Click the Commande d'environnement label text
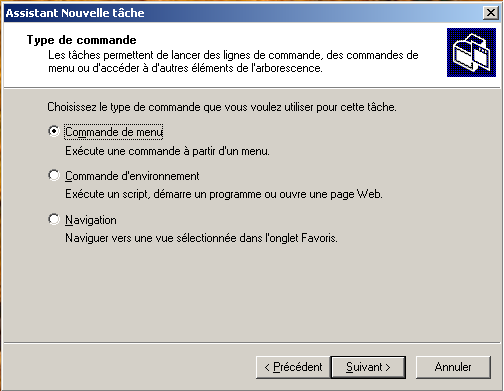 (x=132, y=176)
